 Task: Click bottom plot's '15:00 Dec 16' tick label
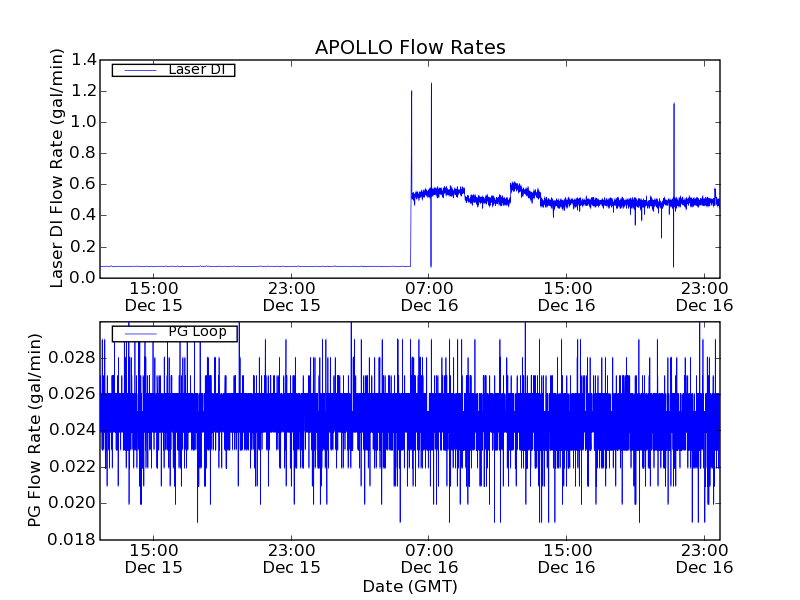click(x=567, y=559)
